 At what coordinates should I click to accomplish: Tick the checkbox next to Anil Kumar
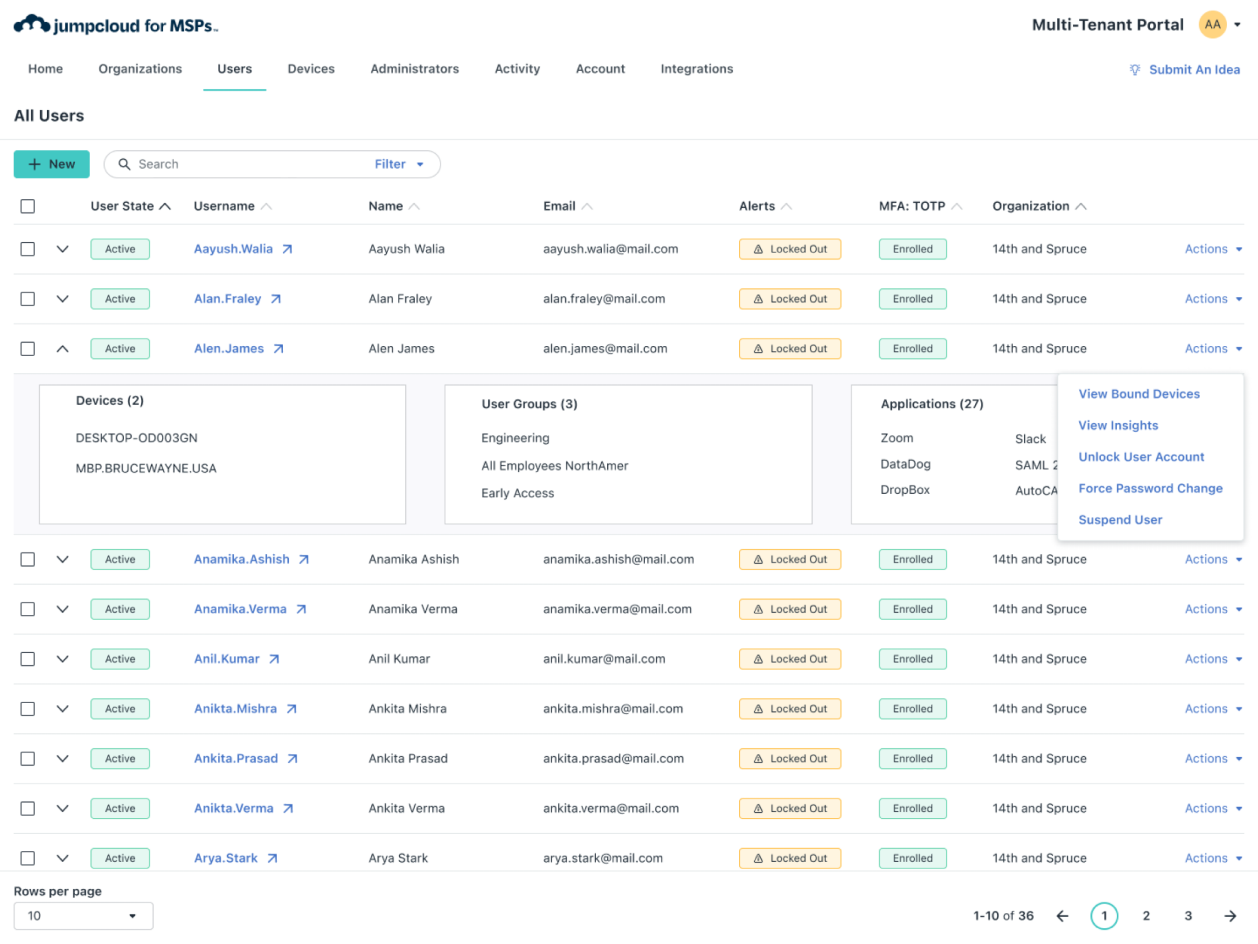28,659
